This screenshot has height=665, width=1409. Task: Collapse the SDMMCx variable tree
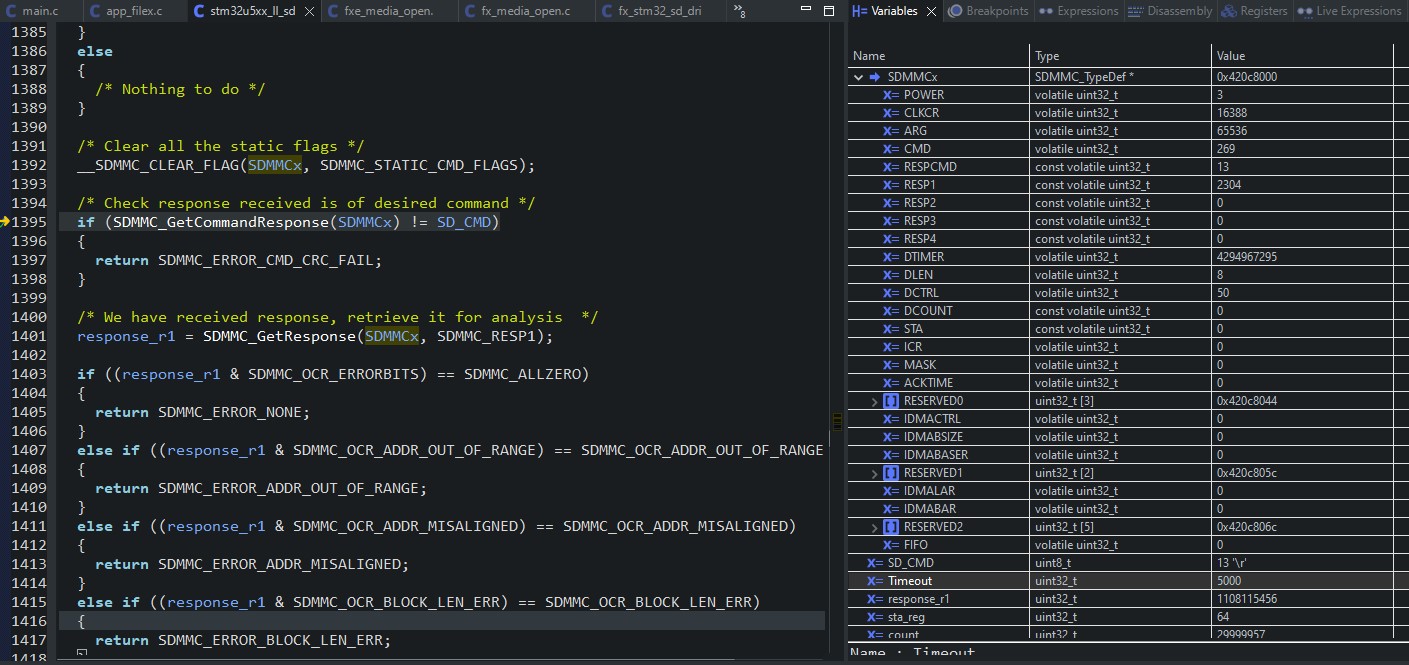[x=858, y=76]
